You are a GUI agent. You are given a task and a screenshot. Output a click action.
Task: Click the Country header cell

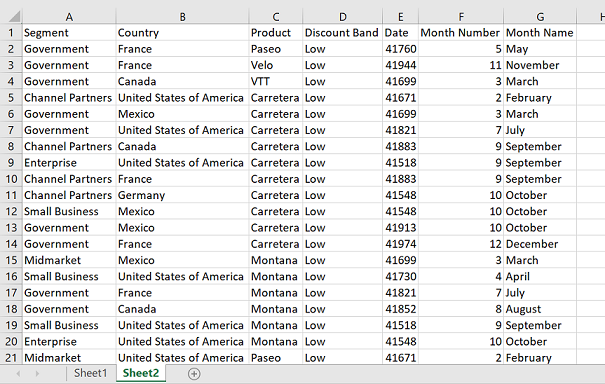(182, 33)
